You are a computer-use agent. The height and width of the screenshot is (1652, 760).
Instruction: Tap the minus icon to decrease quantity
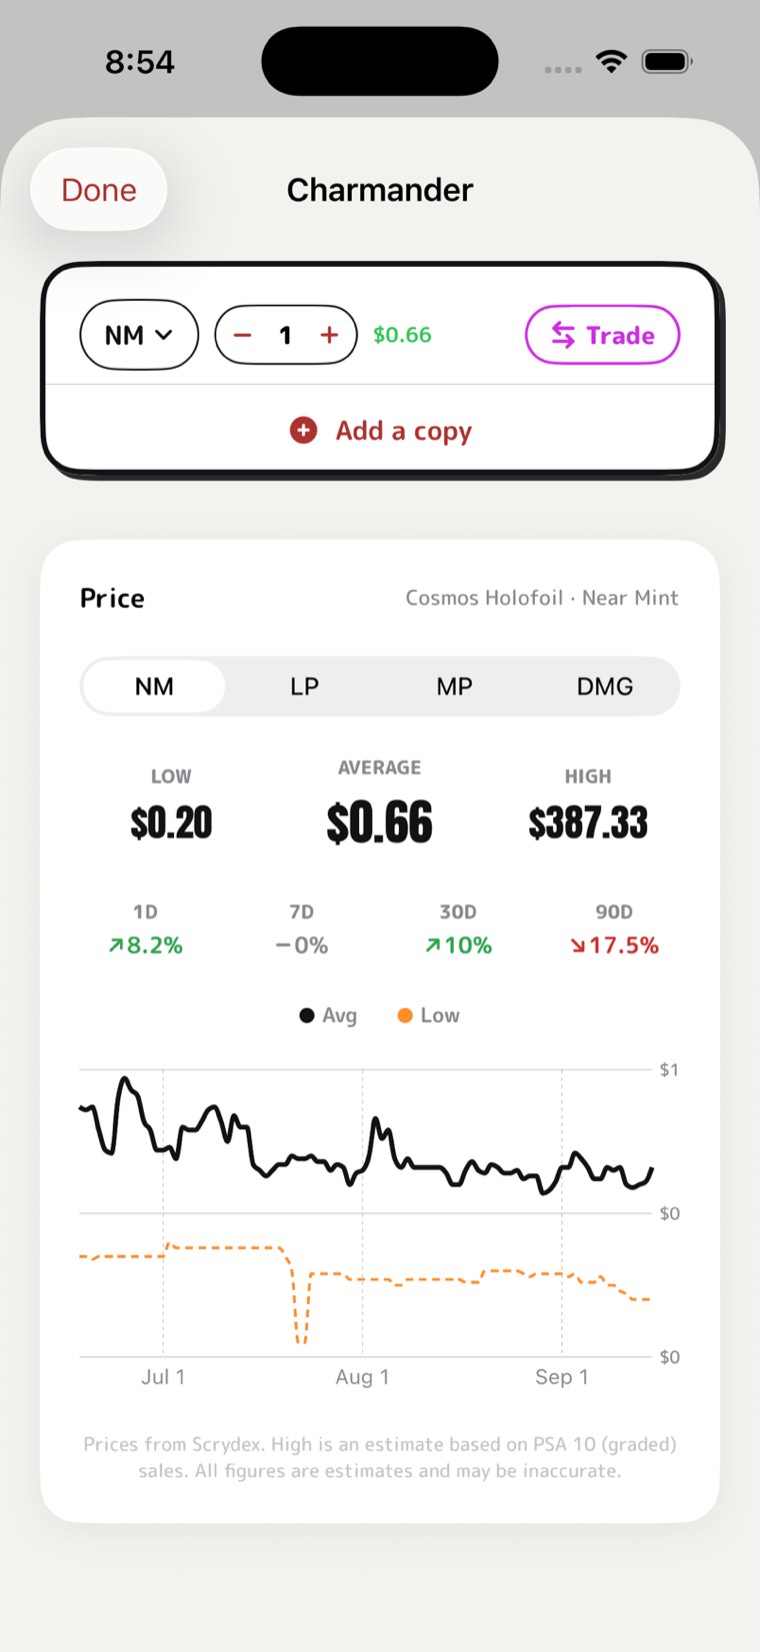(242, 335)
